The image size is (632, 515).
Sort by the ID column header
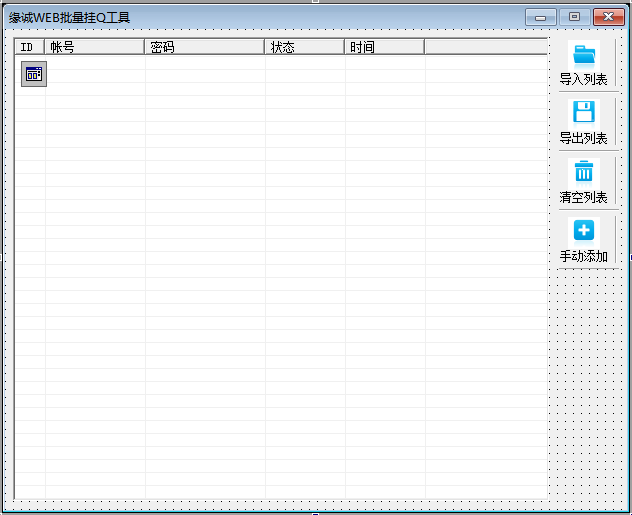[x=29, y=47]
